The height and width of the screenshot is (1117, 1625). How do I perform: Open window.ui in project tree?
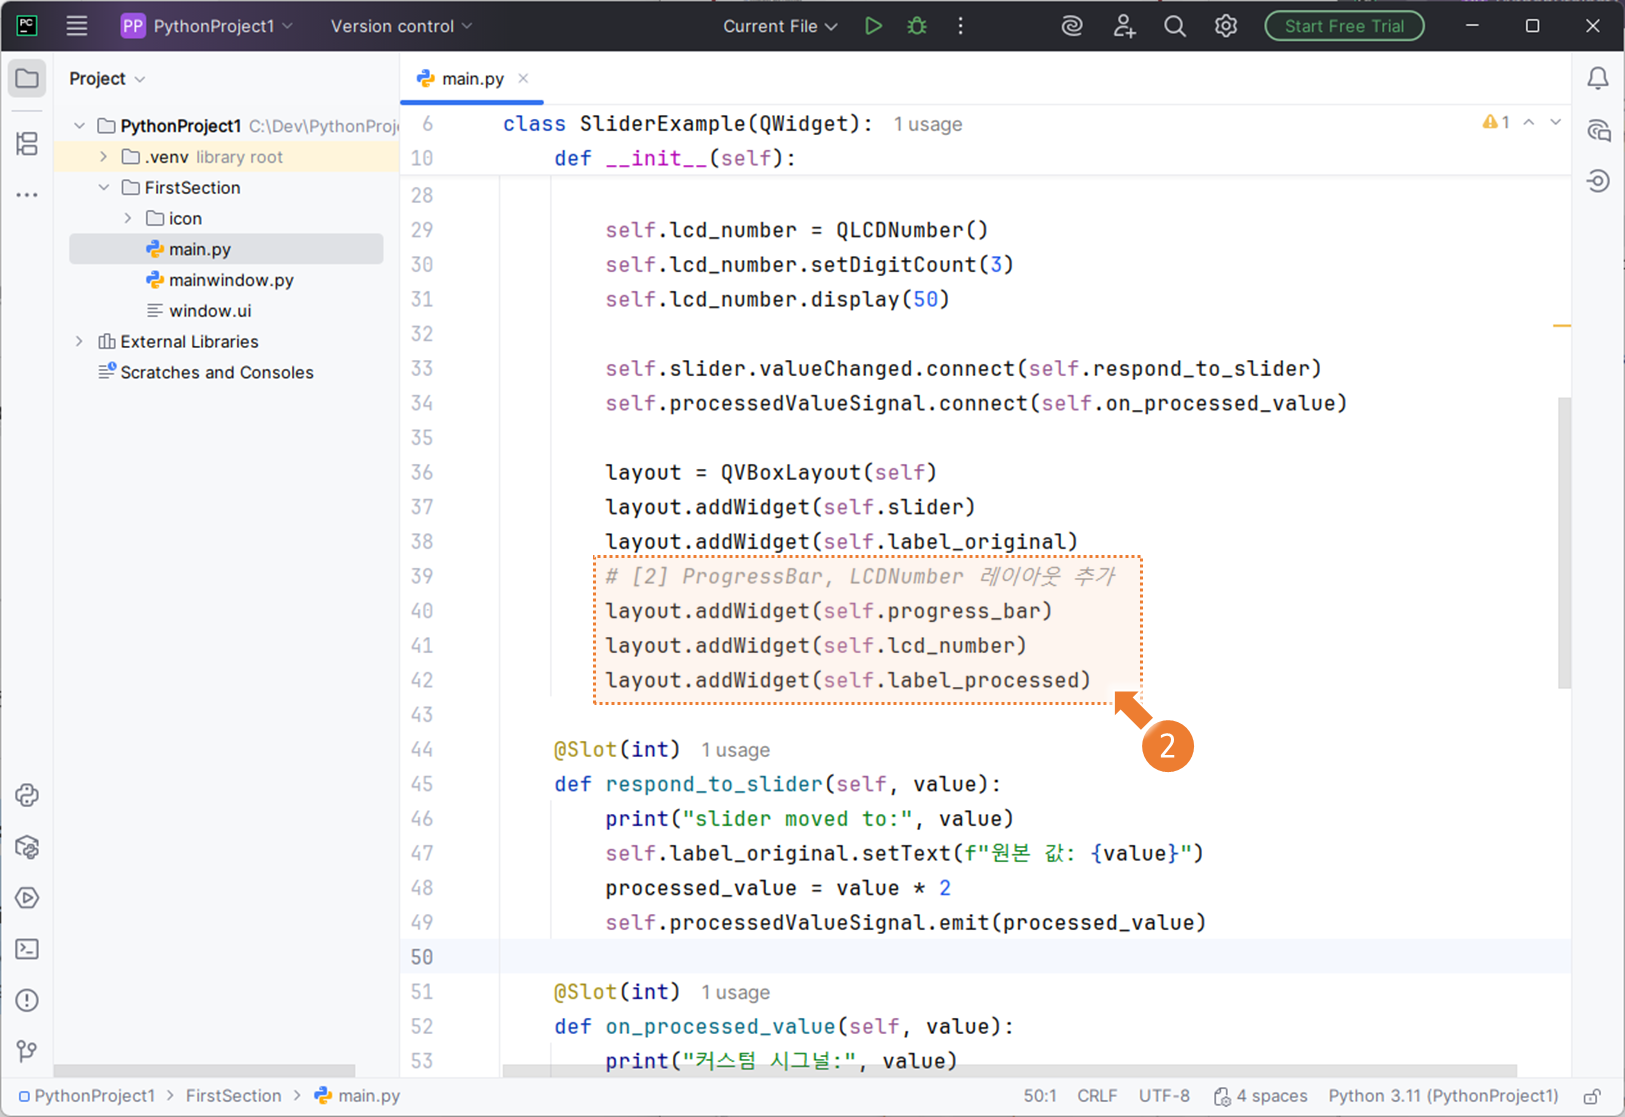coord(209,311)
